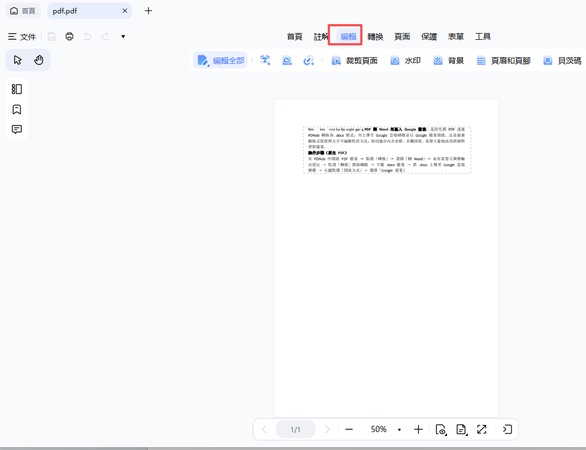Activate the hand pan tool

click(x=38, y=60)
